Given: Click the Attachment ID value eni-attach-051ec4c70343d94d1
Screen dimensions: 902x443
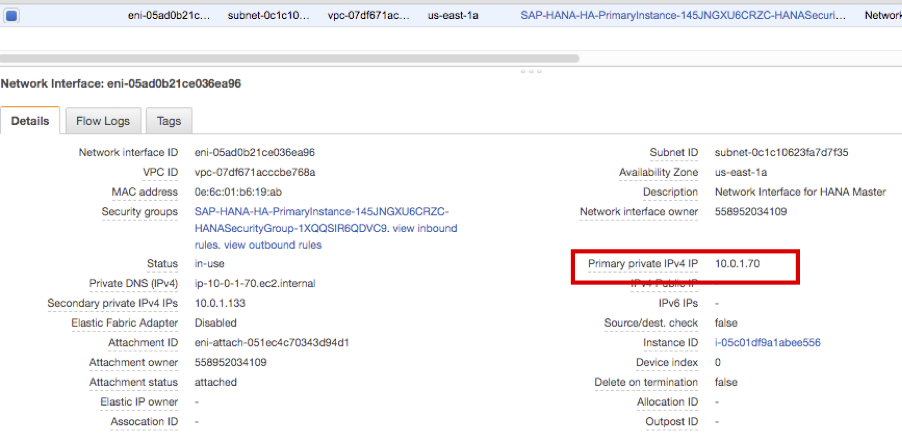Looking at the screenshot, I should tap(271, 342).
